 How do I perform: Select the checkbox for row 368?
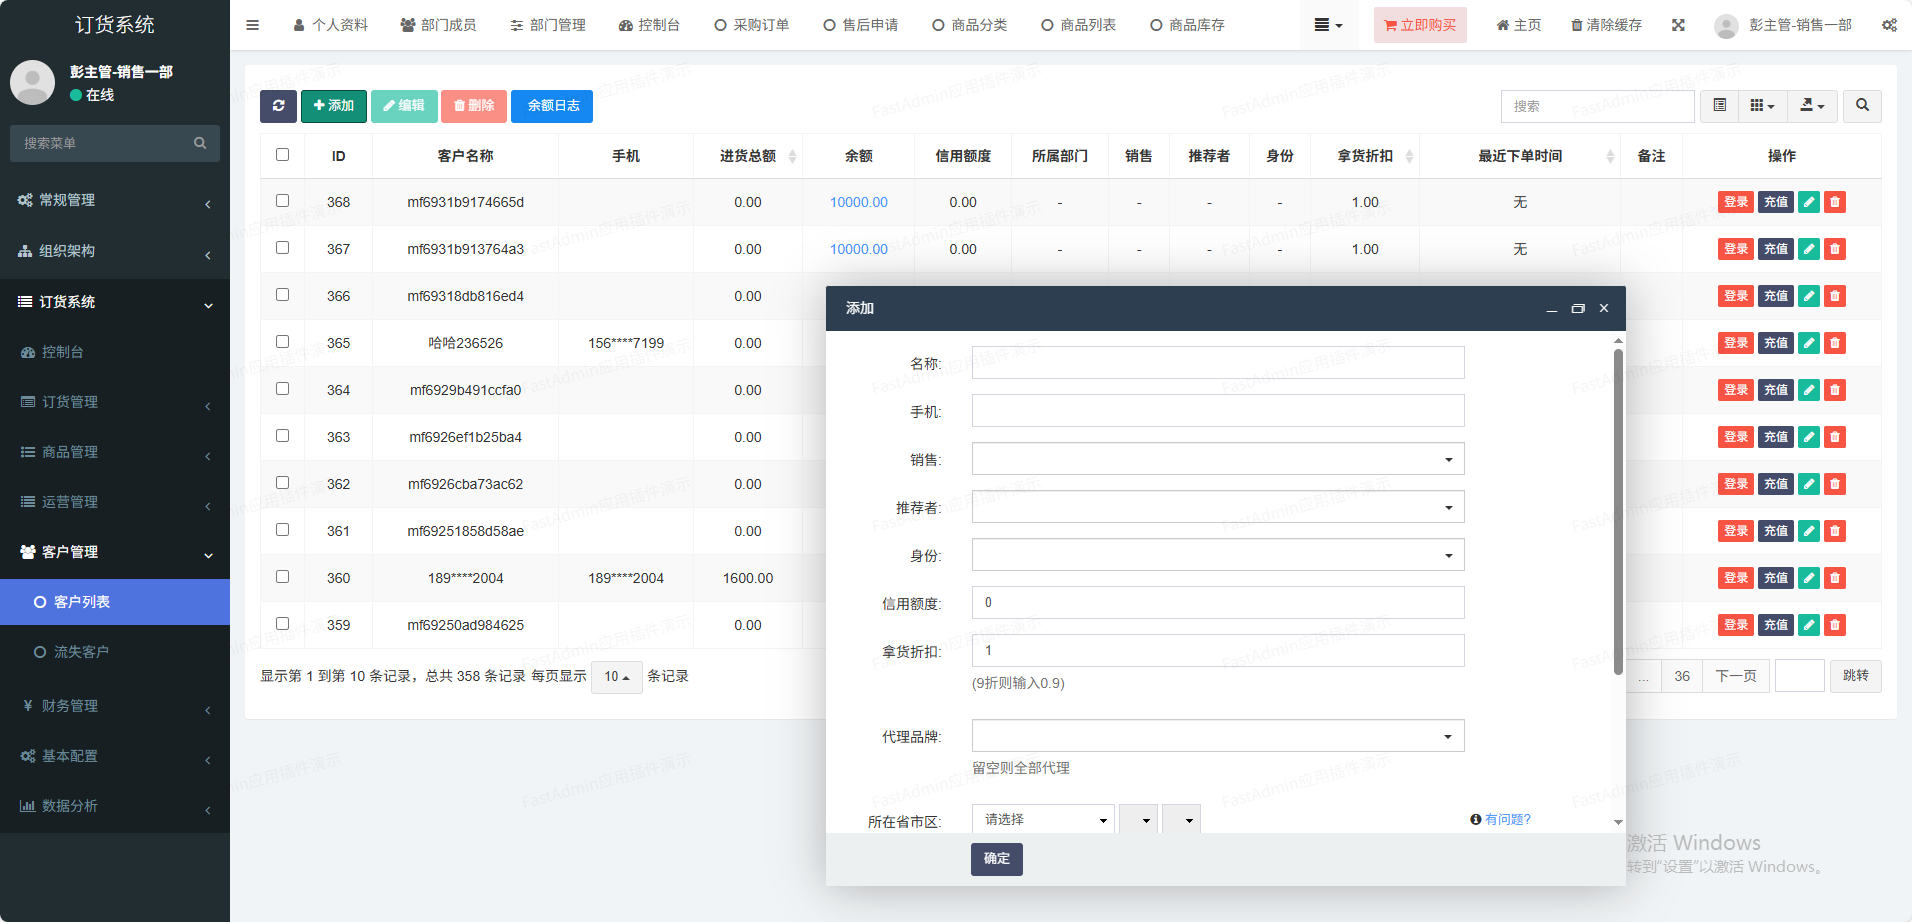point(282,201)
